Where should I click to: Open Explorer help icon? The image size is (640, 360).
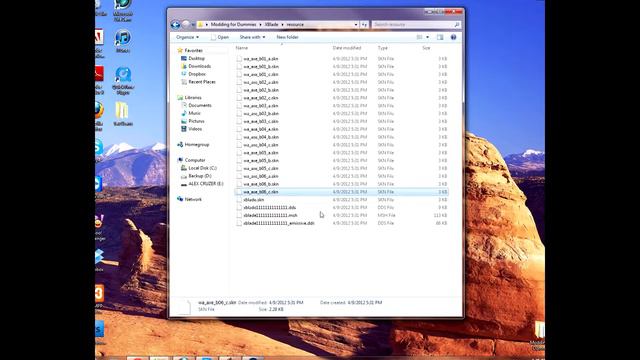453,37
